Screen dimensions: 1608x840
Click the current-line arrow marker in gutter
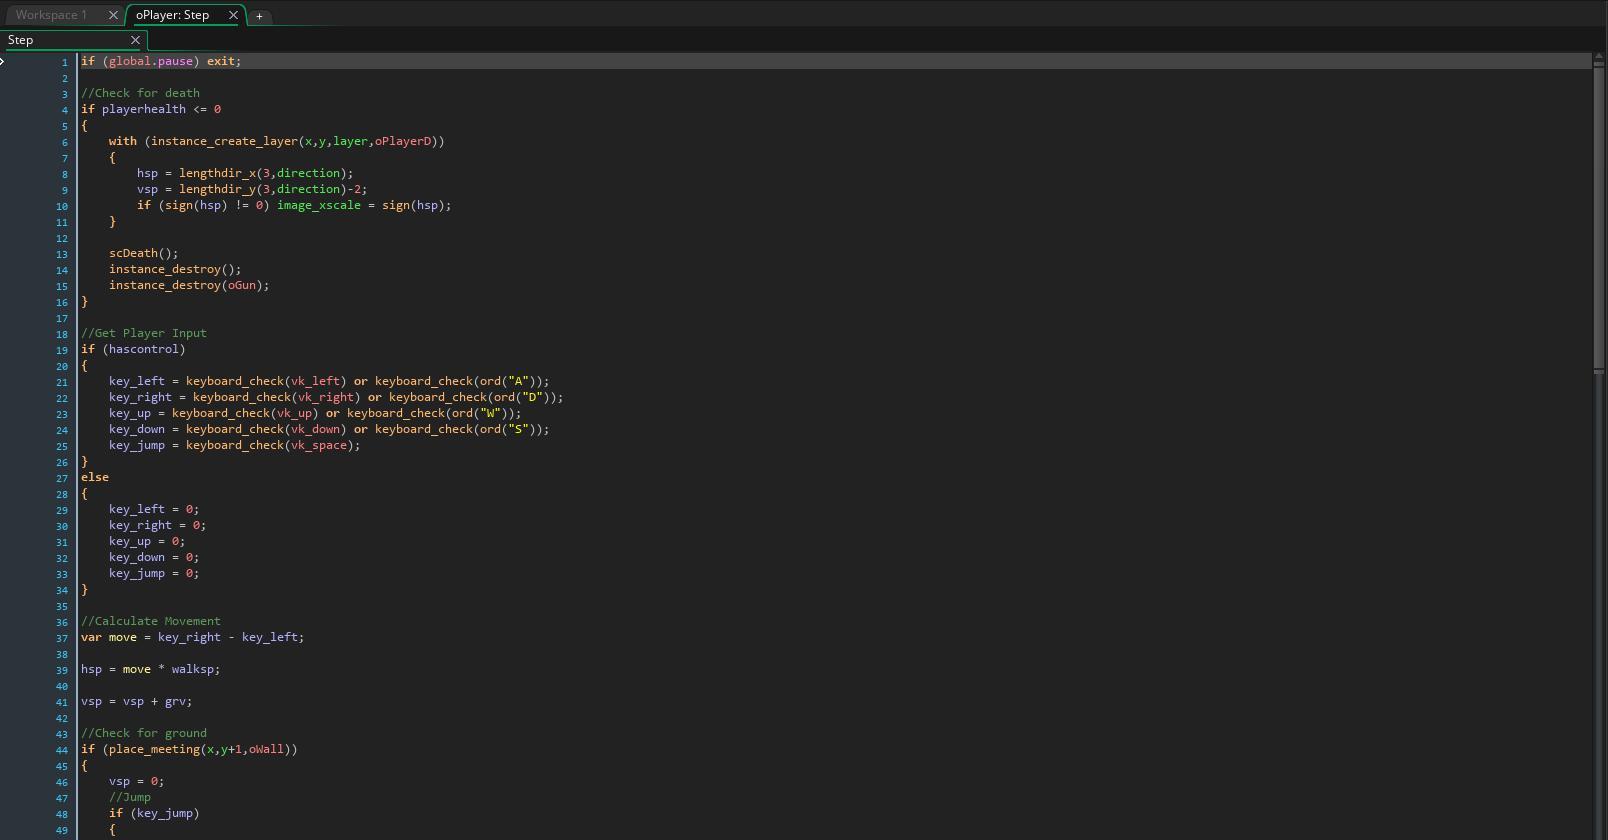coord(3,61)
